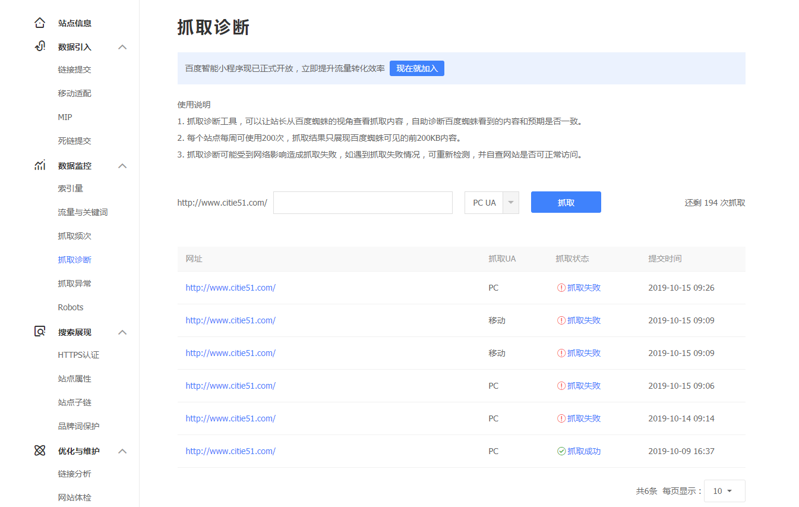This screenshot has height=507, width=799.
Task: Collapse the 搜索展现 section chevron
Action: pos(122,332)
